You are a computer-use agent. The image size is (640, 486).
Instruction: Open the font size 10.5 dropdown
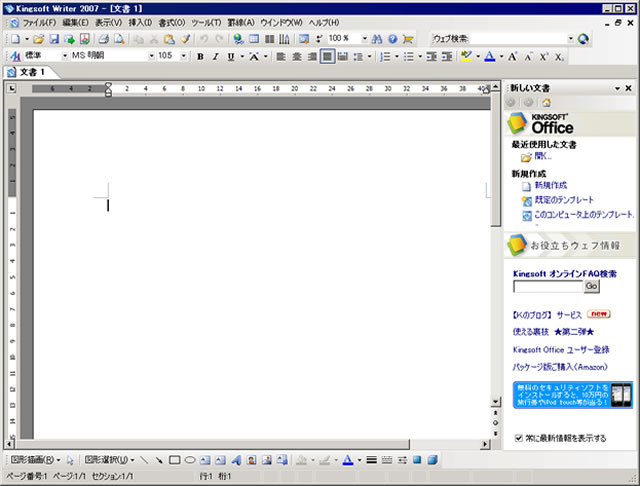click(x=184, y=56)
